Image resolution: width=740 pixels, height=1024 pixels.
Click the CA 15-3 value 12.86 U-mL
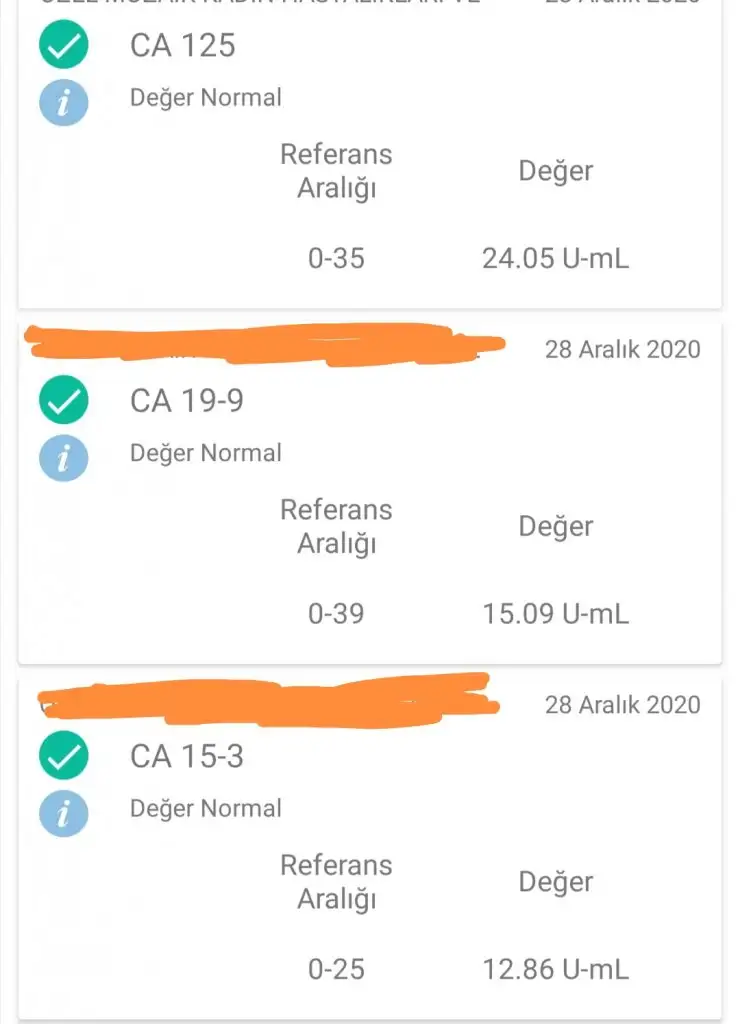click(556, 969)
